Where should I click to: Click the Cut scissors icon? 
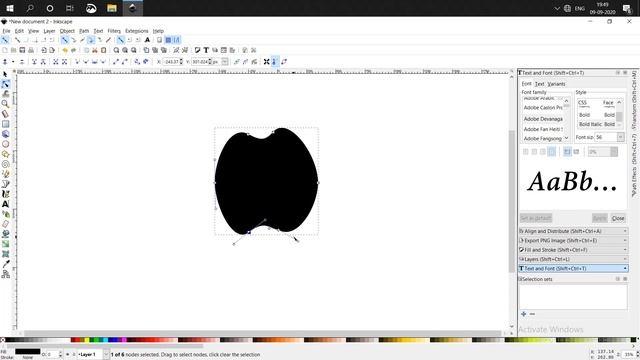coord(95,50)
